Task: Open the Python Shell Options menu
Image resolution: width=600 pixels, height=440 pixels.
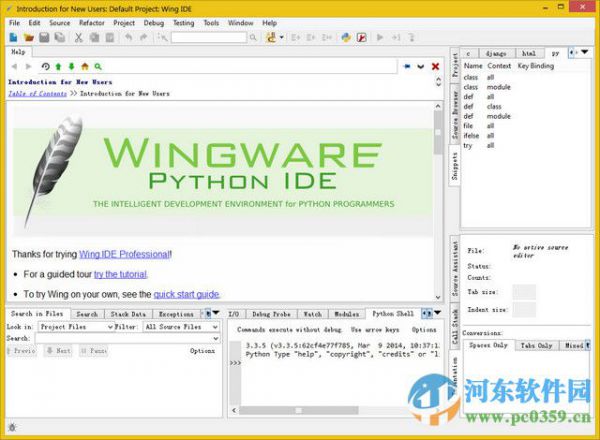Action: pyautogui.click(x=424, y=329)
